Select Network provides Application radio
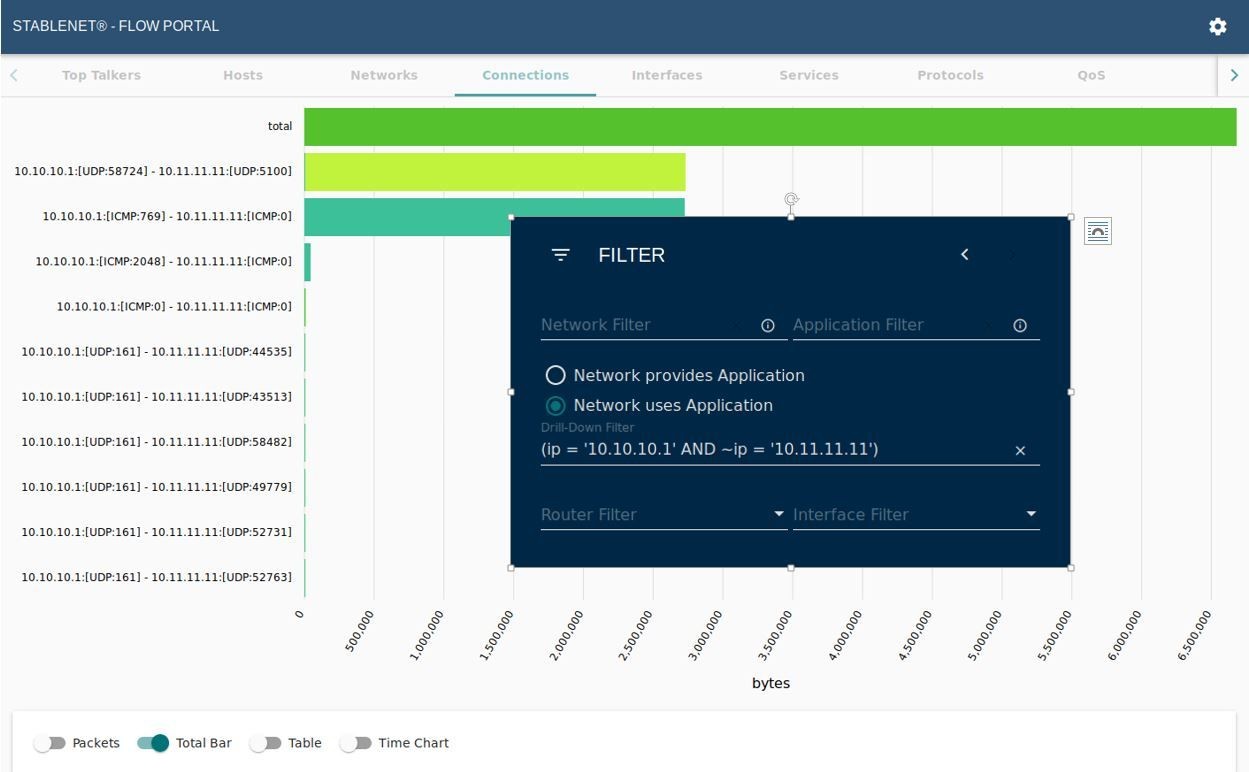The image size is (1249, 772). (555, 376)
